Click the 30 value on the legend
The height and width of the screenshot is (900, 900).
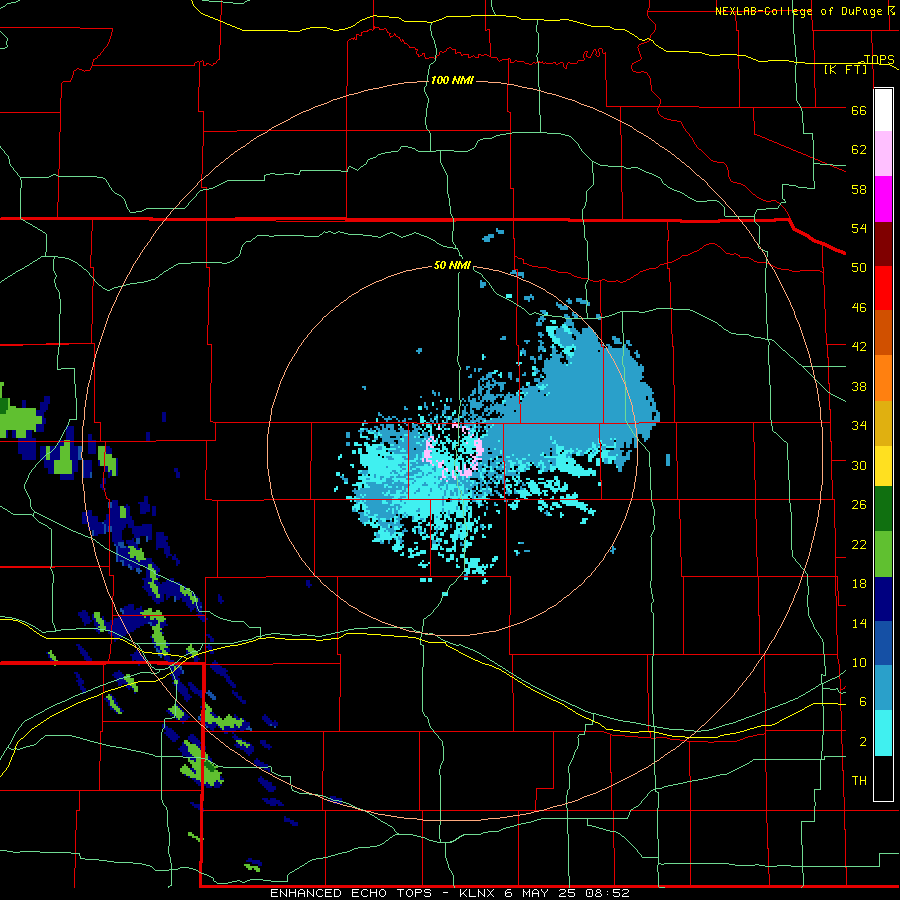[859, 465]
